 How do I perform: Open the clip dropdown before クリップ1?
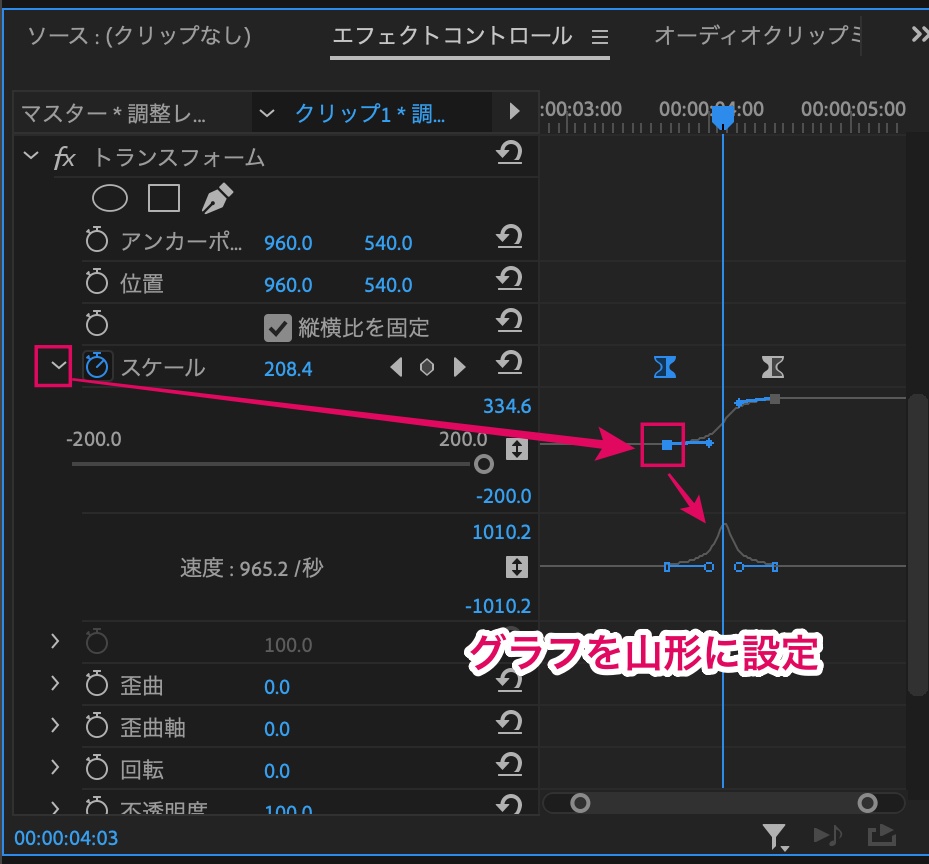pos(267,113)
